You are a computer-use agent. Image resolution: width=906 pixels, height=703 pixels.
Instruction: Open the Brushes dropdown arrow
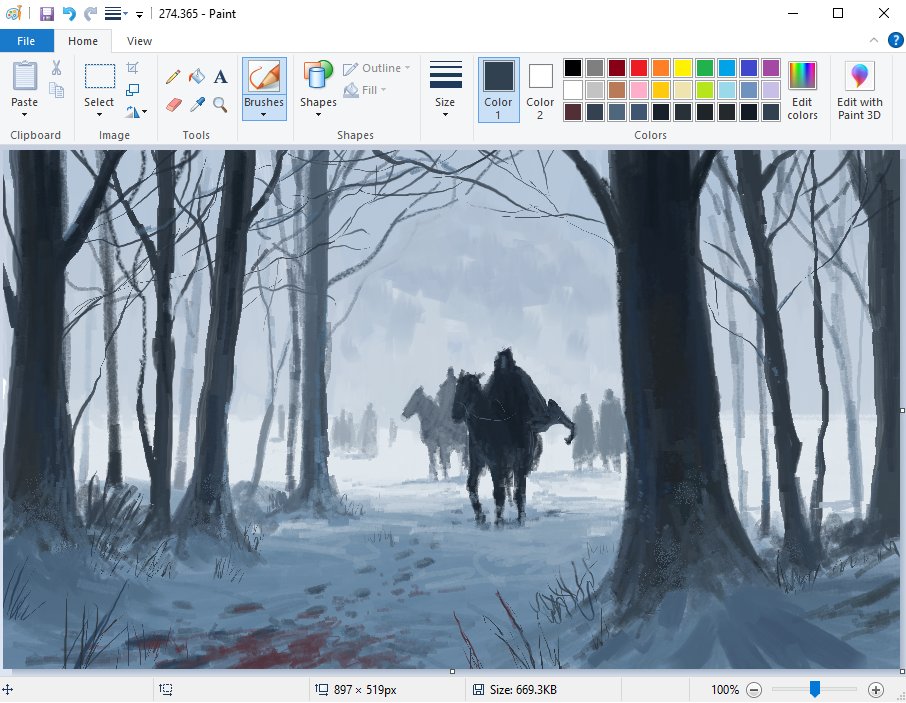[x=263, y=114]
